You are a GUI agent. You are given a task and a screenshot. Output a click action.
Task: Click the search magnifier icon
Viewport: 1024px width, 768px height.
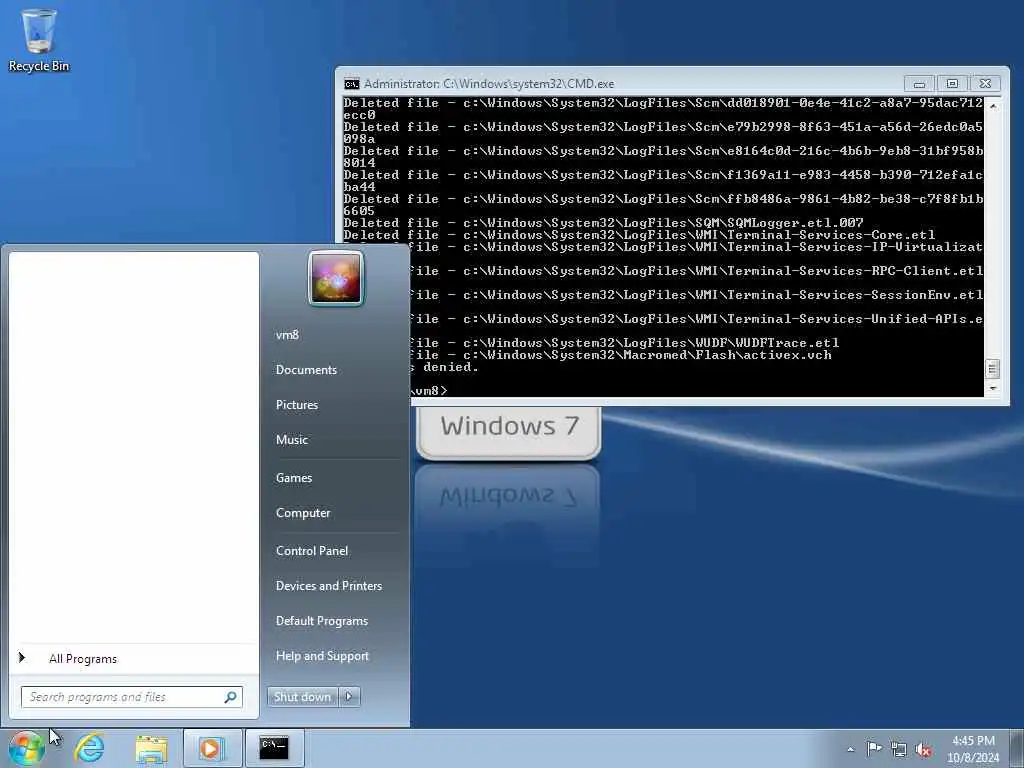pos(231,697)
